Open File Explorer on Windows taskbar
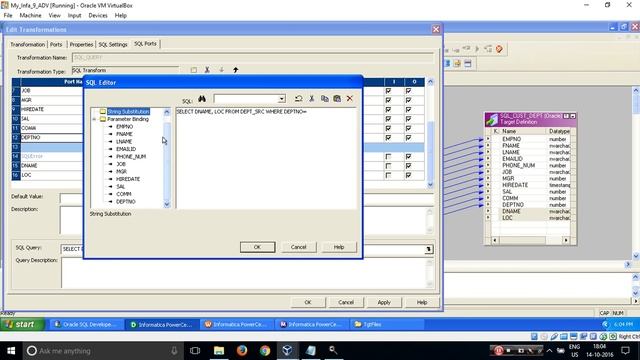 click(219, 351)
